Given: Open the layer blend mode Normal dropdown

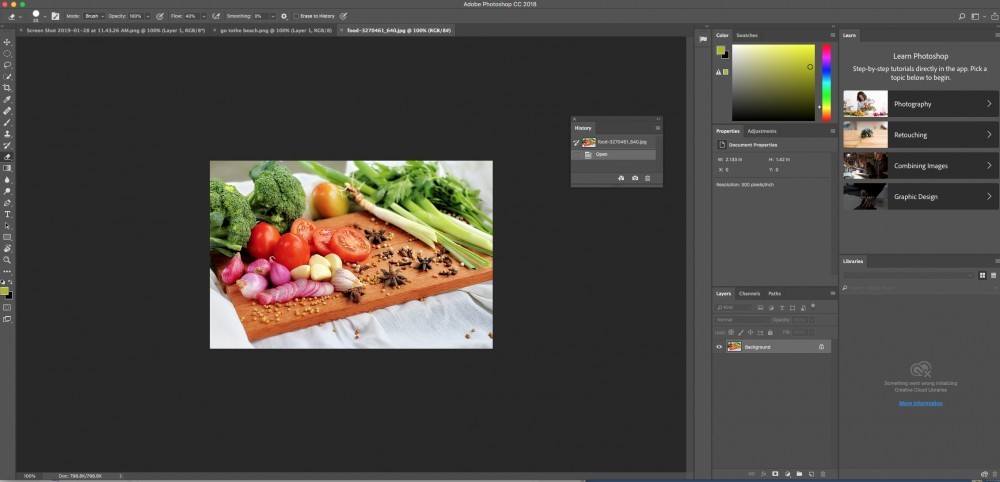Looking at the screenshot, I should pos(742,319).
